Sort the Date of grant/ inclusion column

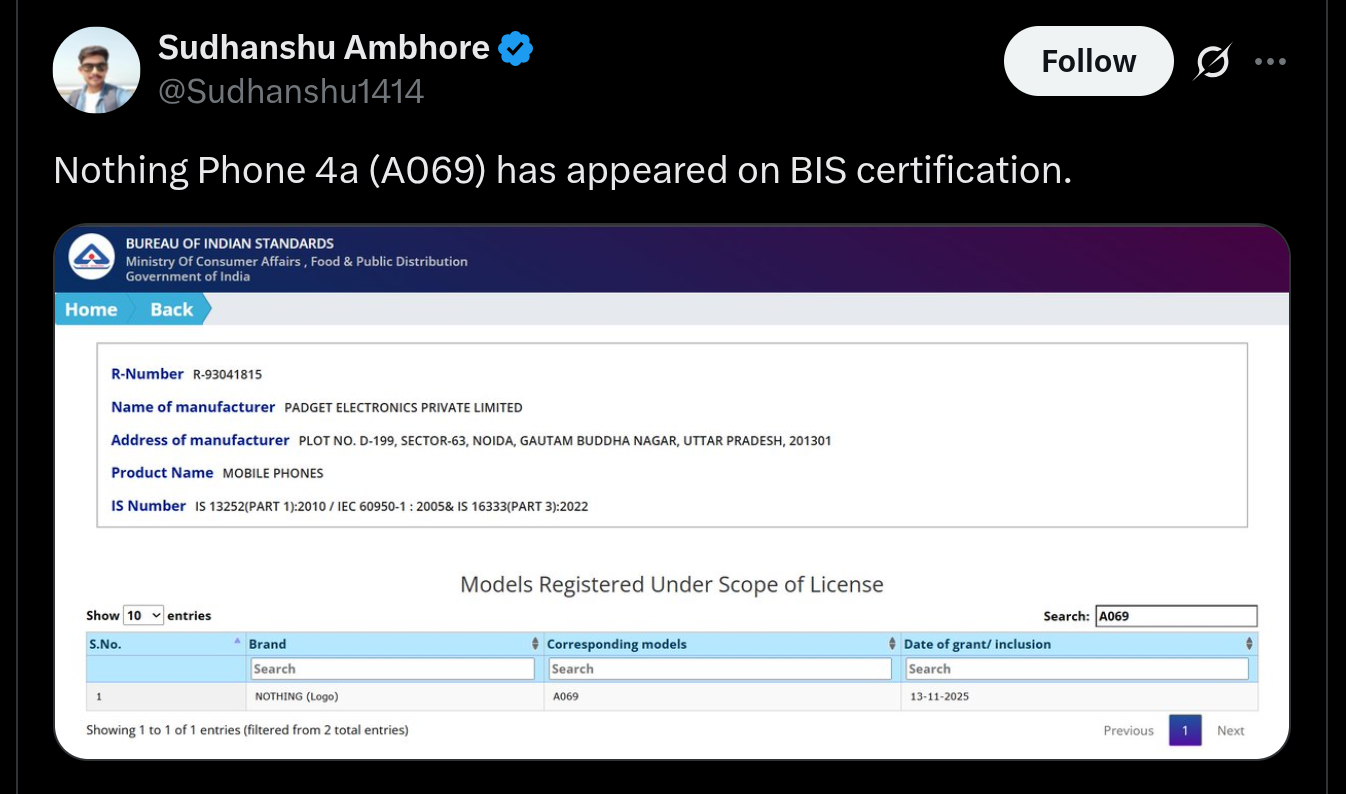1246,644
